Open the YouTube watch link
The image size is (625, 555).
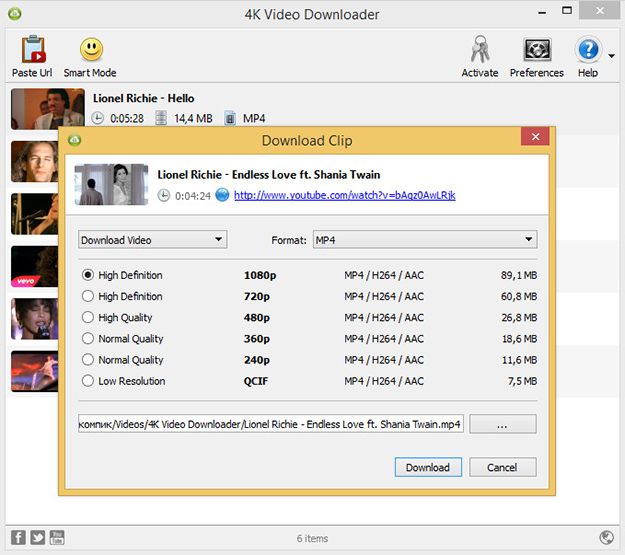(345, 195)
